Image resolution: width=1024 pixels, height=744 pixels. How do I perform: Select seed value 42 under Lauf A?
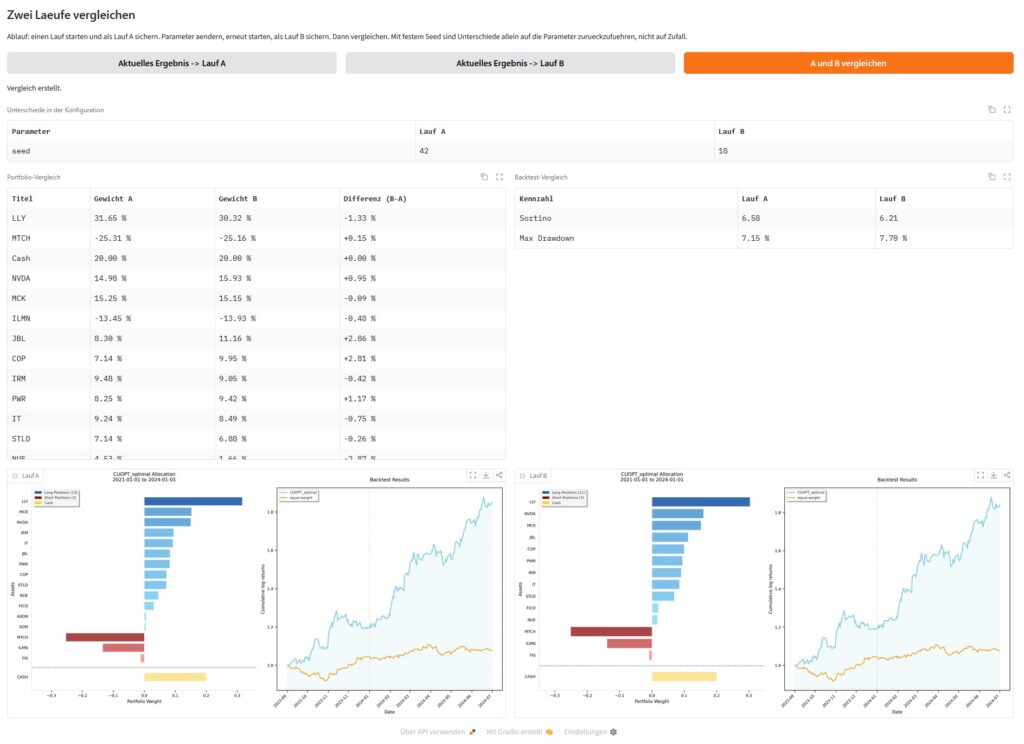tap(564, 151)
